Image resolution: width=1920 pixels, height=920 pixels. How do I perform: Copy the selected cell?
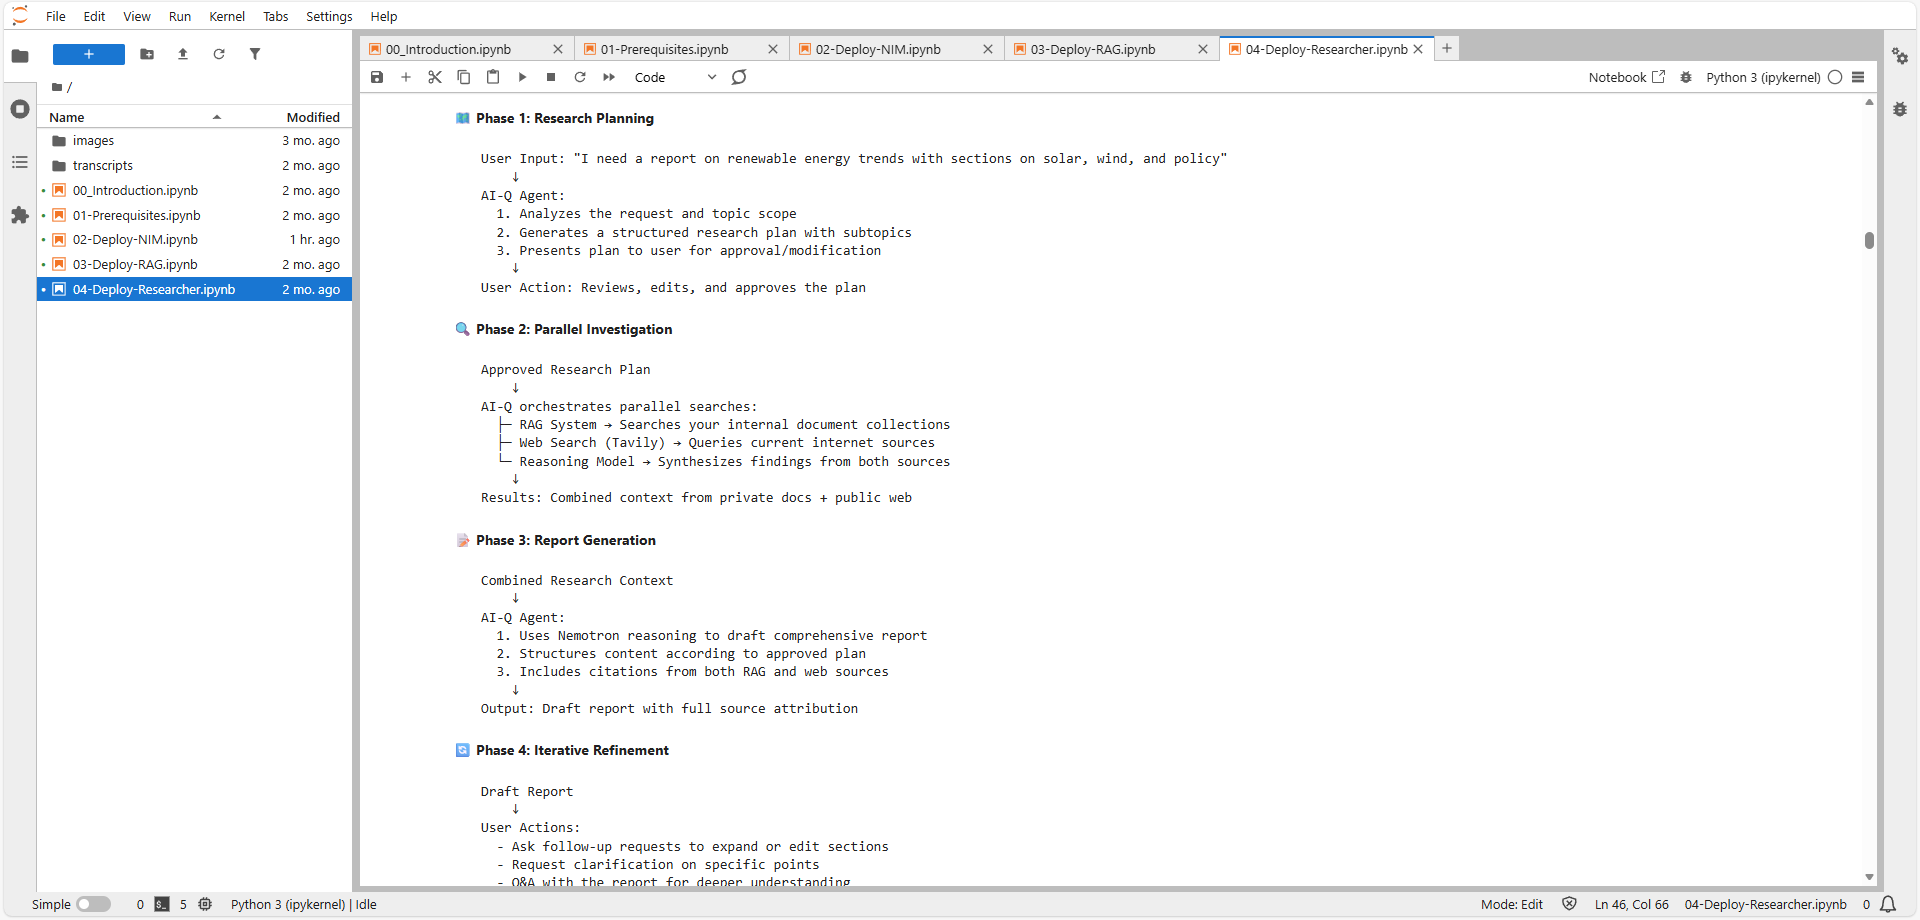click(x=464, y=77)
